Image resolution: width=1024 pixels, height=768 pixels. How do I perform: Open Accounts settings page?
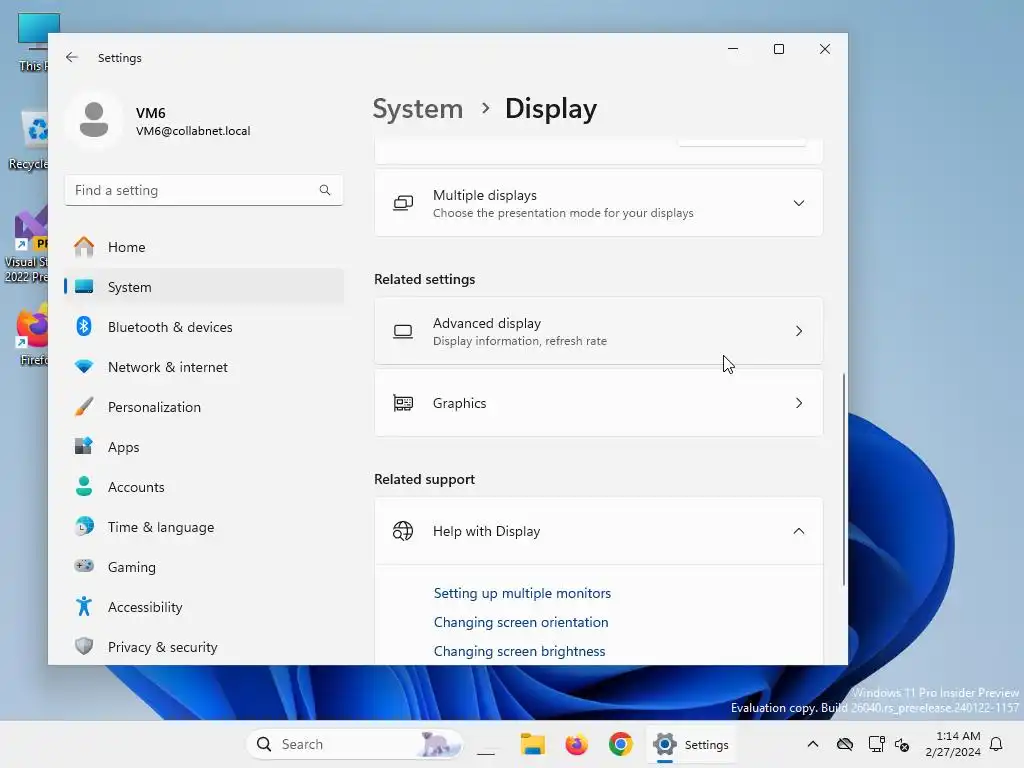click(x=204, y=487)
